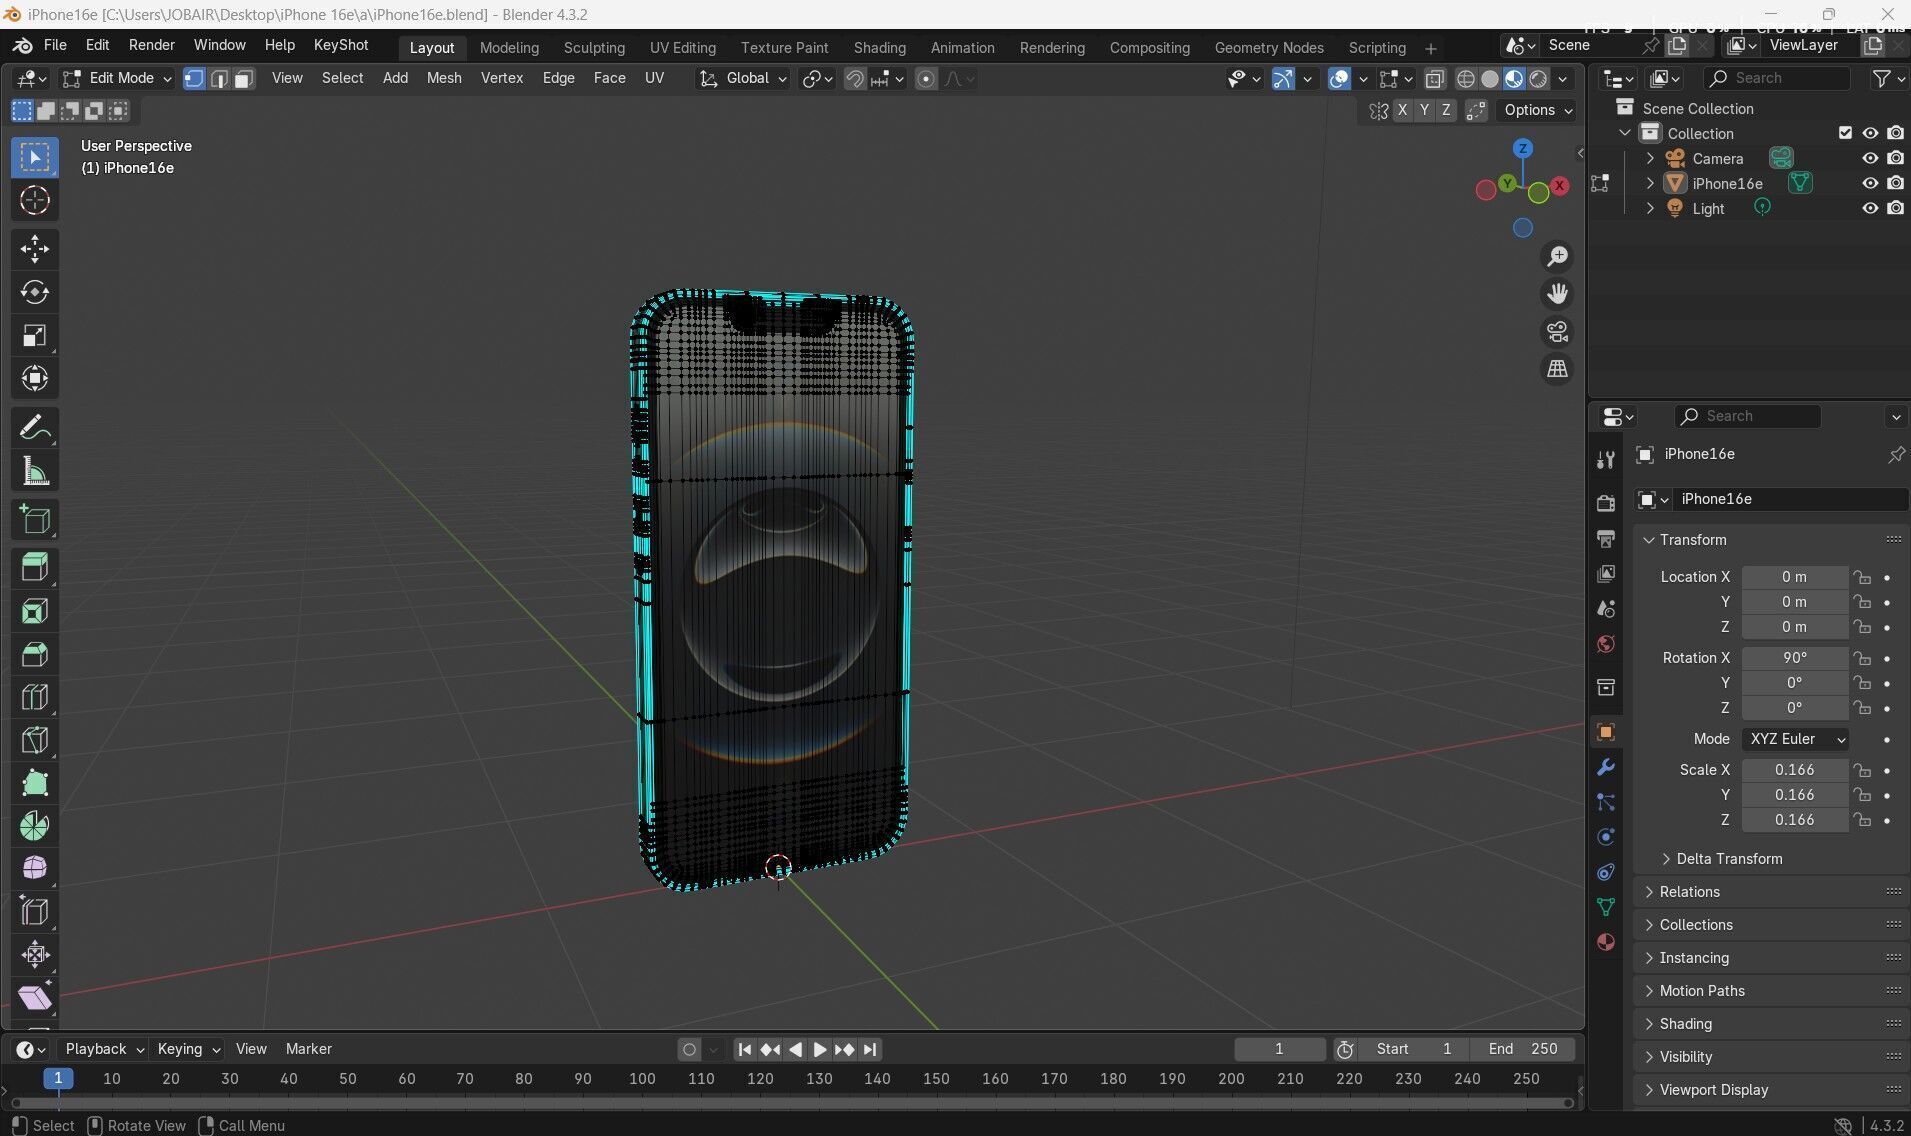The image size is (1911, 1136).
Task: Toggle snapping magnet
Action: click(x=854, y=79)
